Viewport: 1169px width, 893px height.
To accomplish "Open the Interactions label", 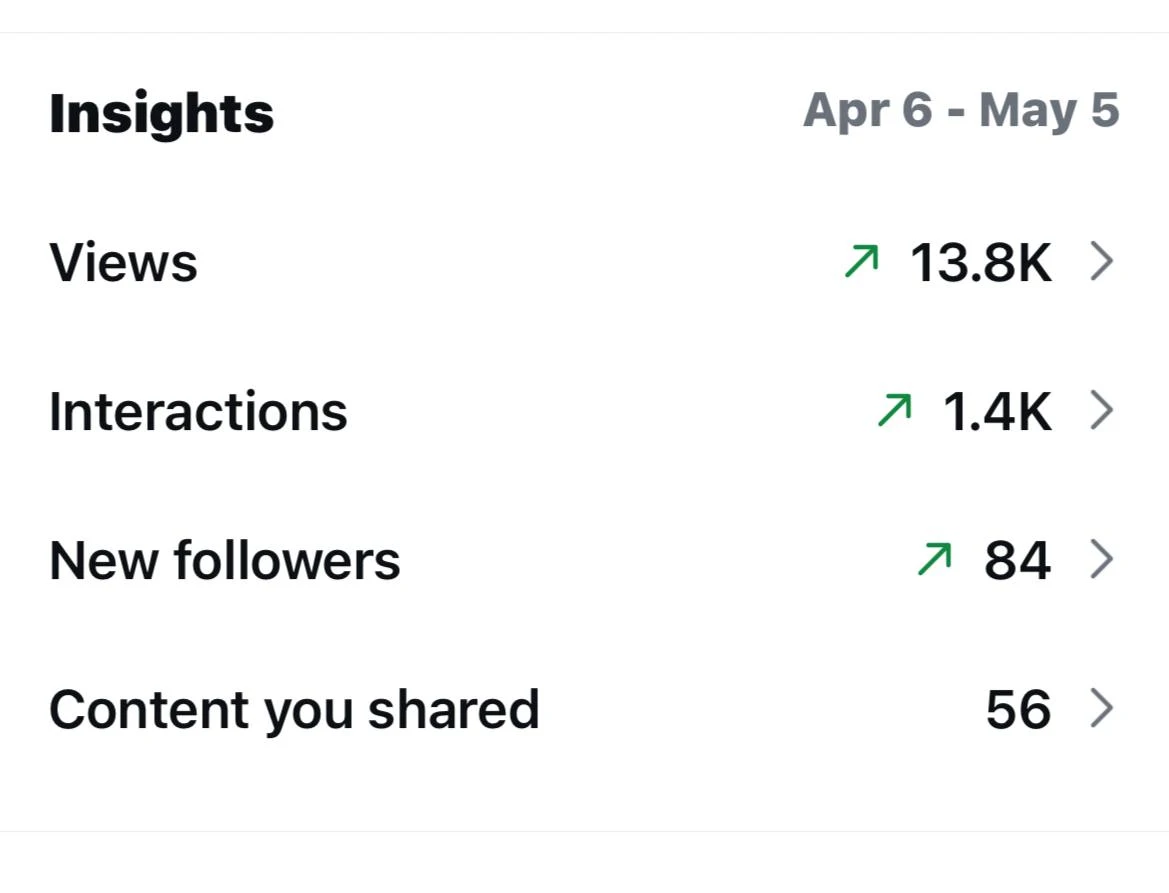I will pos(198,411).
